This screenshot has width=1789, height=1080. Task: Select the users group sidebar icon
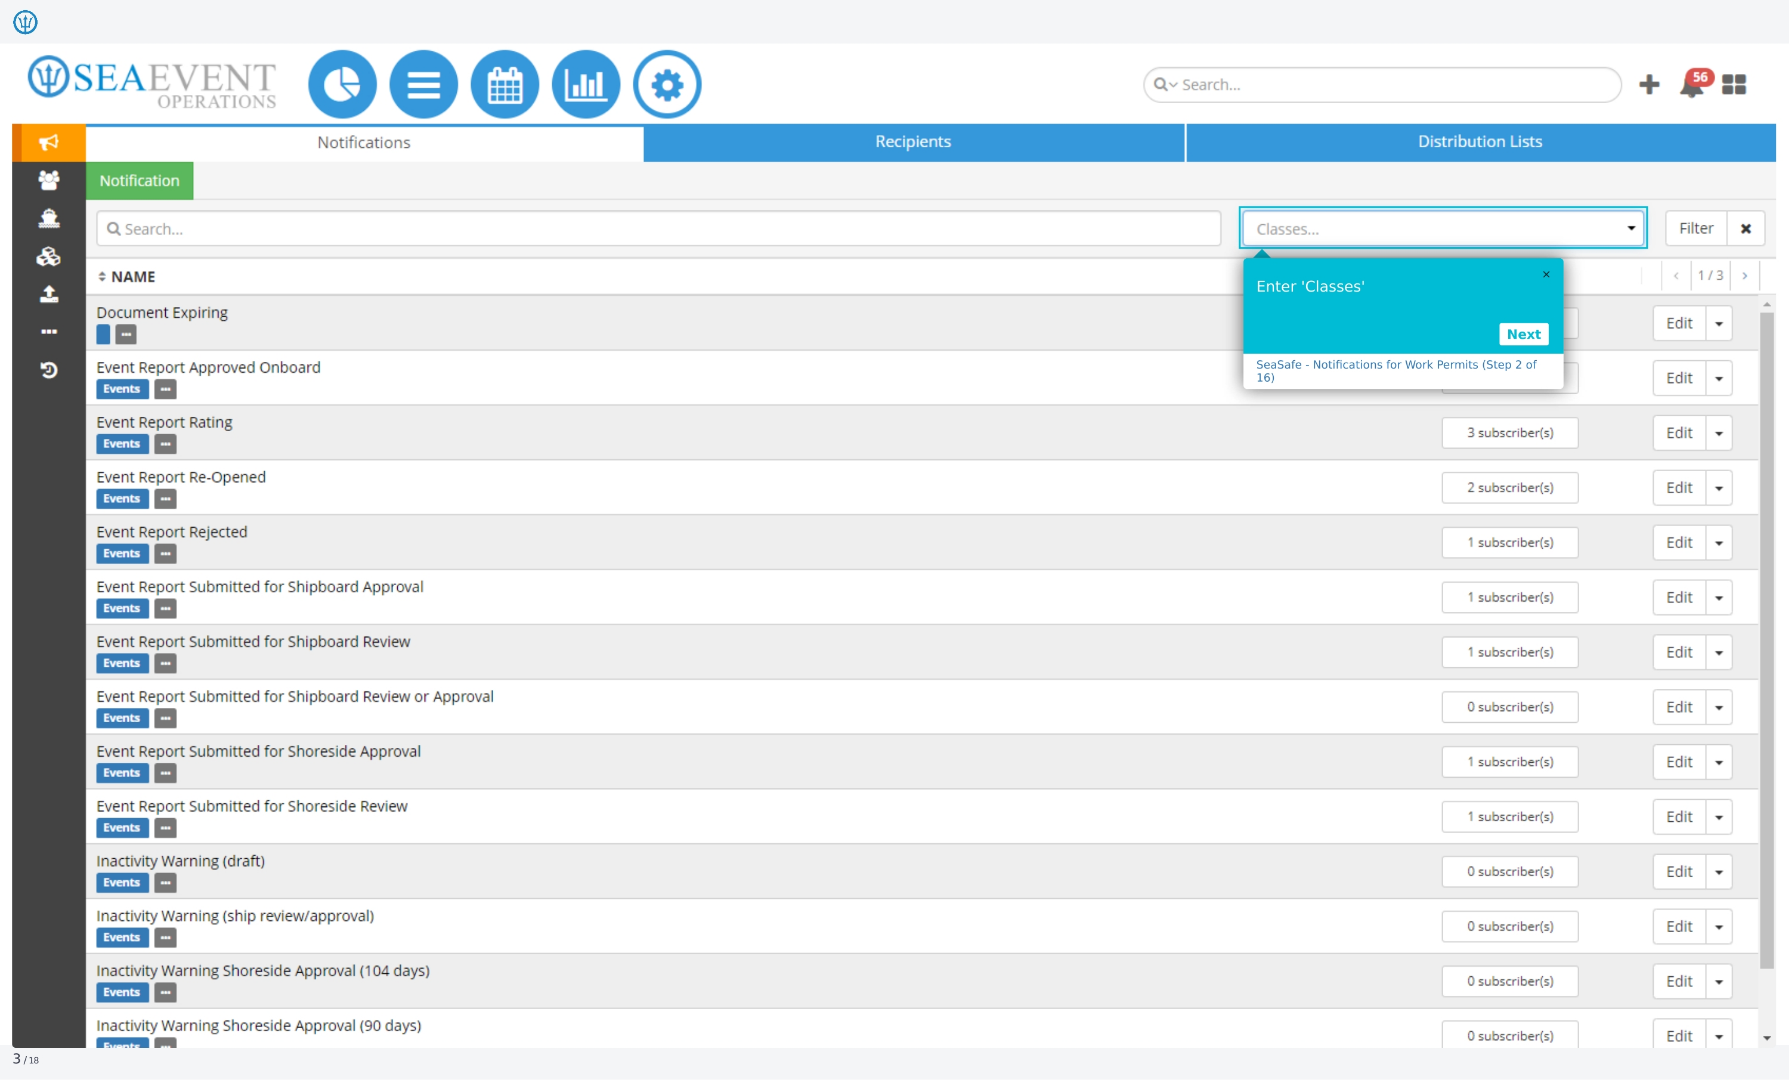pyautogui.click(x=48, y=180)
